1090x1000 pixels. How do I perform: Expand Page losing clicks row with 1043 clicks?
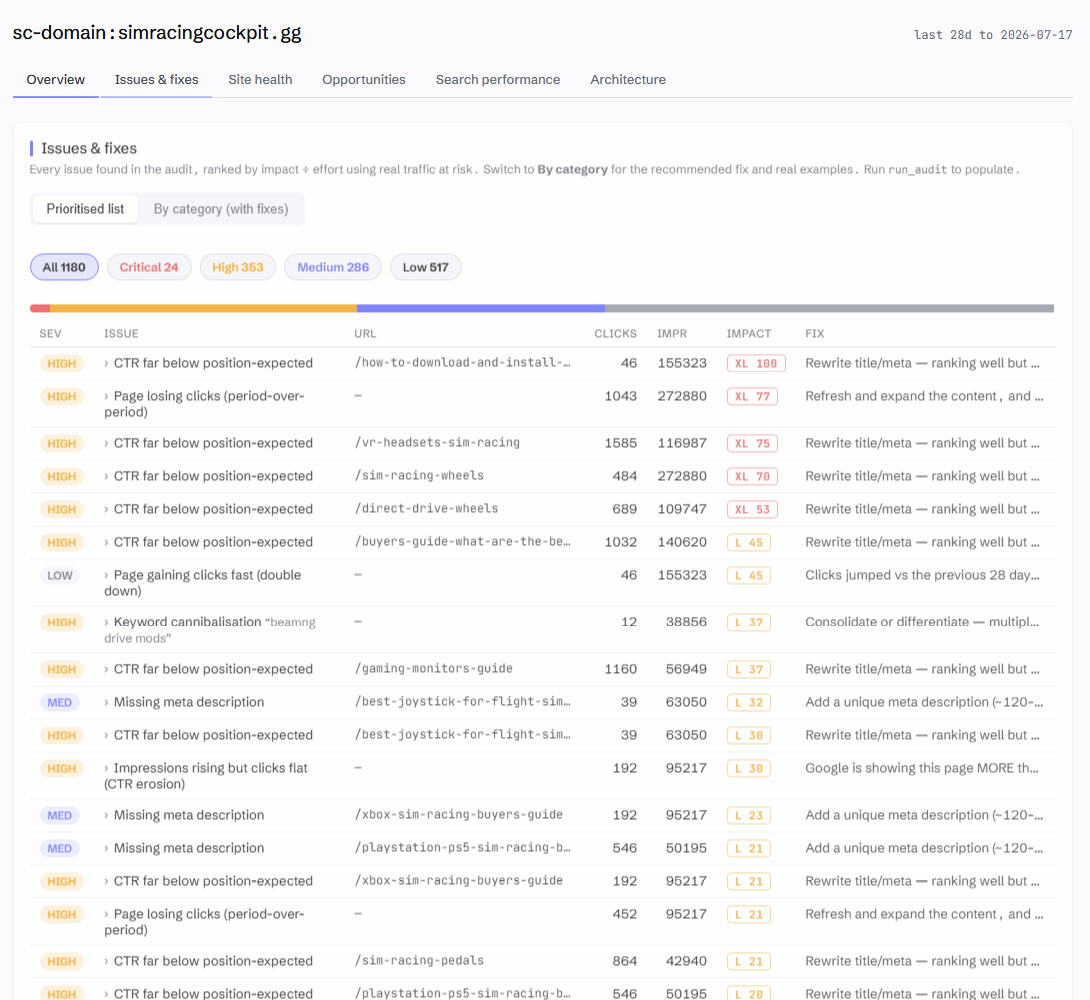point(204,404)
